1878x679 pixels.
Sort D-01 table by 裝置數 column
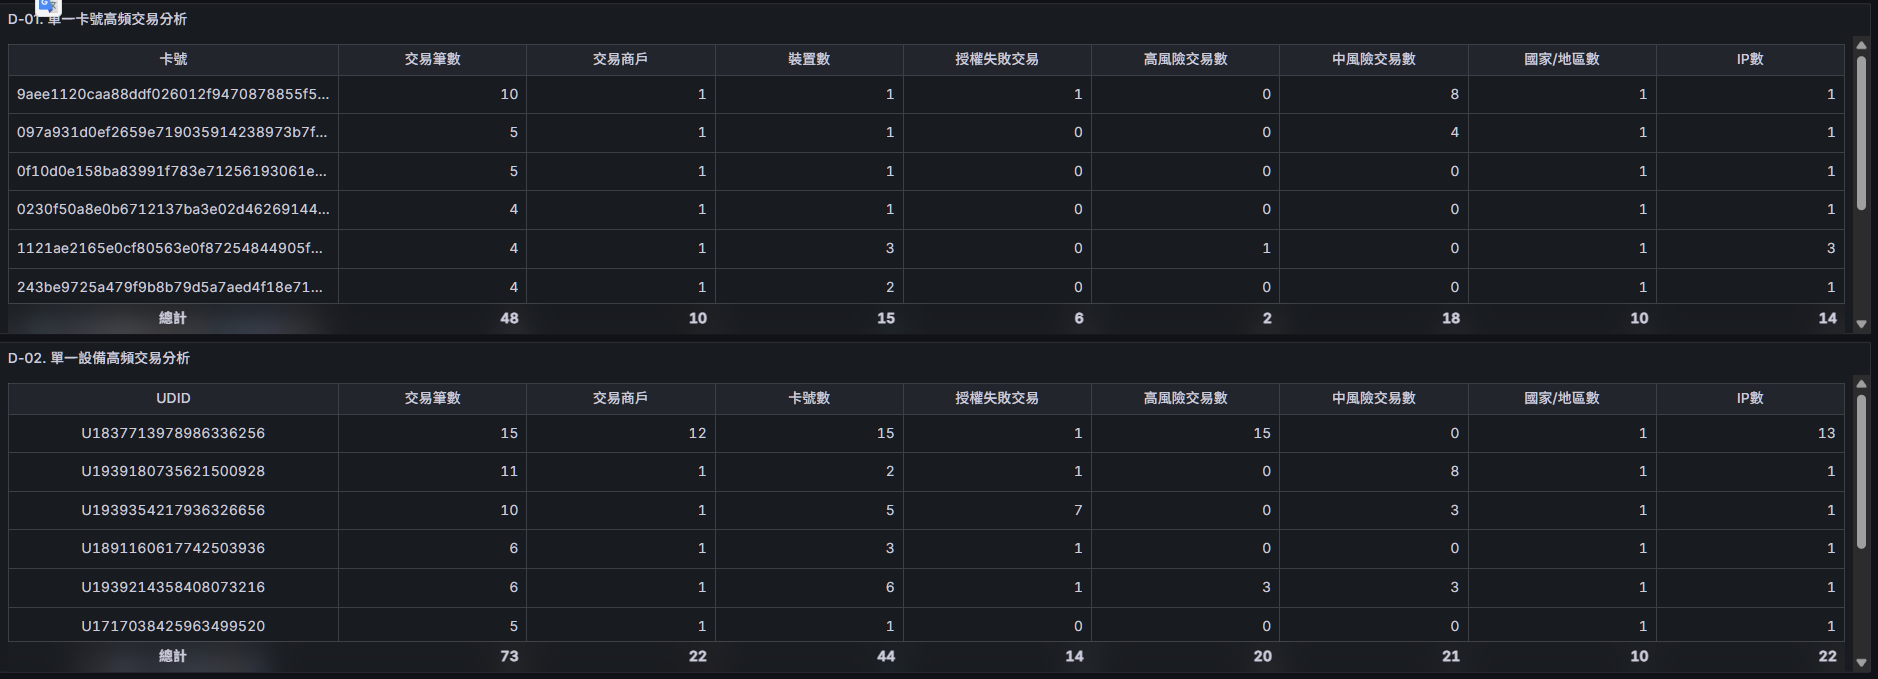point(809,59)
